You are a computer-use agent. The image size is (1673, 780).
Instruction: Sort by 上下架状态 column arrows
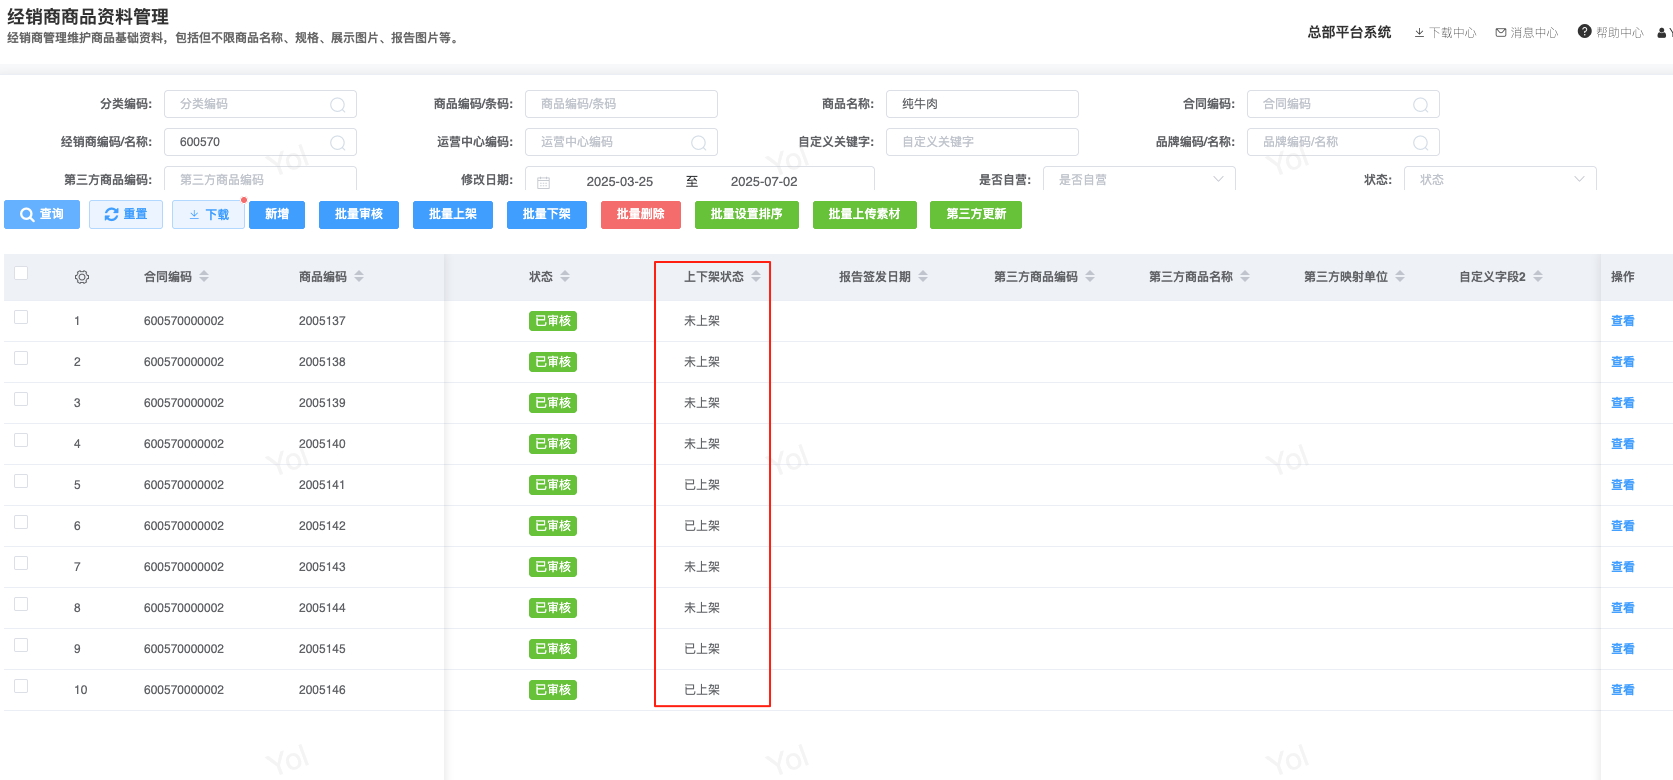756,277
